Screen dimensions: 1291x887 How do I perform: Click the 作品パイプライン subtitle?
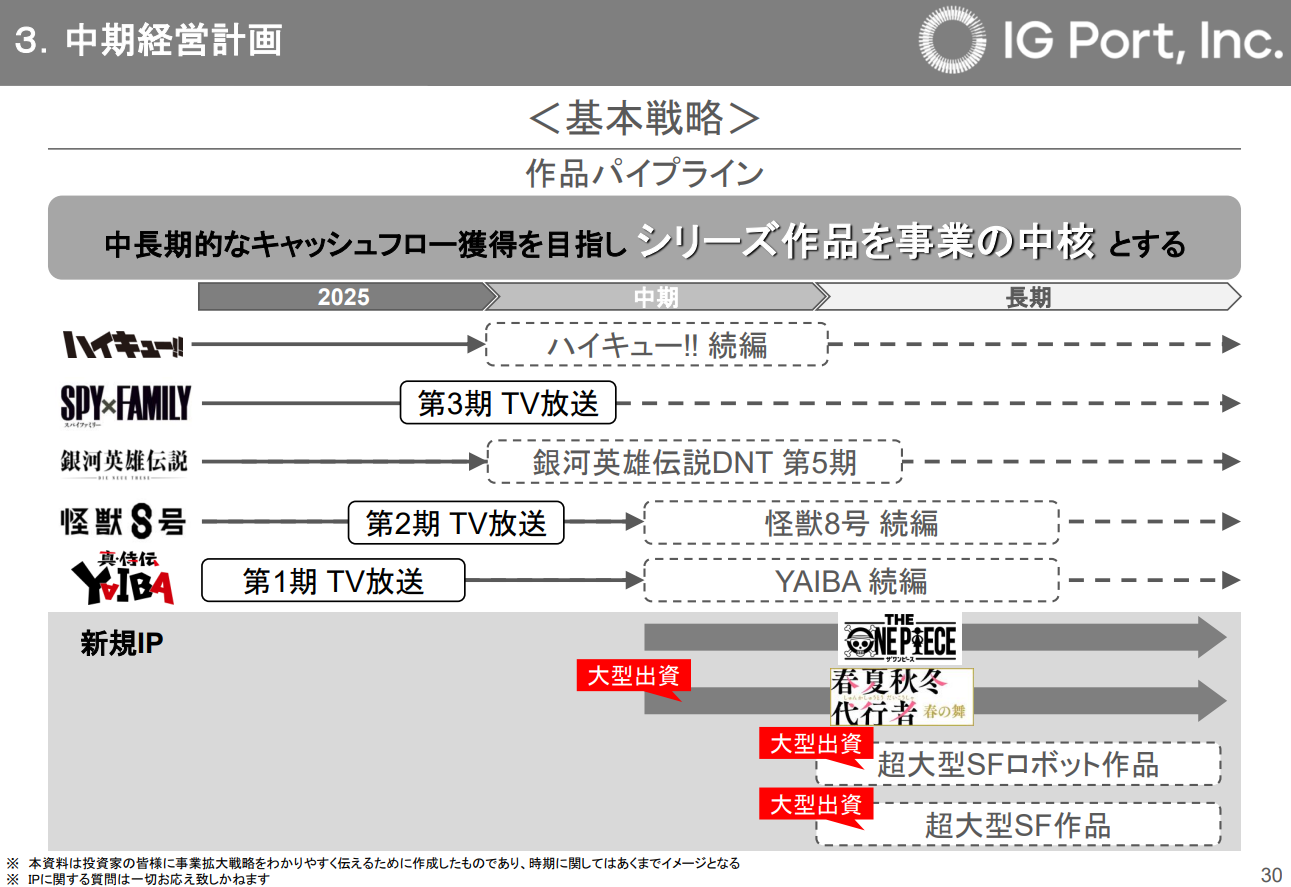645,173
